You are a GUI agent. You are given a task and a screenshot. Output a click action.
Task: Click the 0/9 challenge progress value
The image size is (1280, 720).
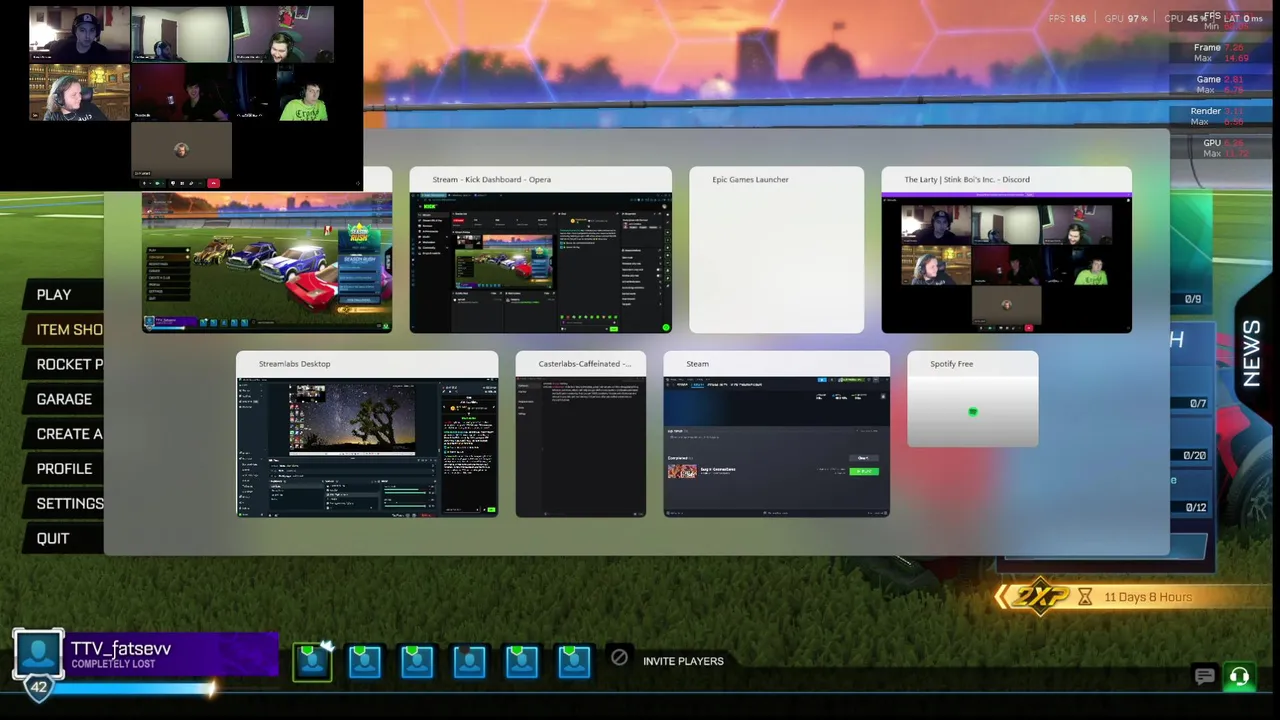(1192, 299)
